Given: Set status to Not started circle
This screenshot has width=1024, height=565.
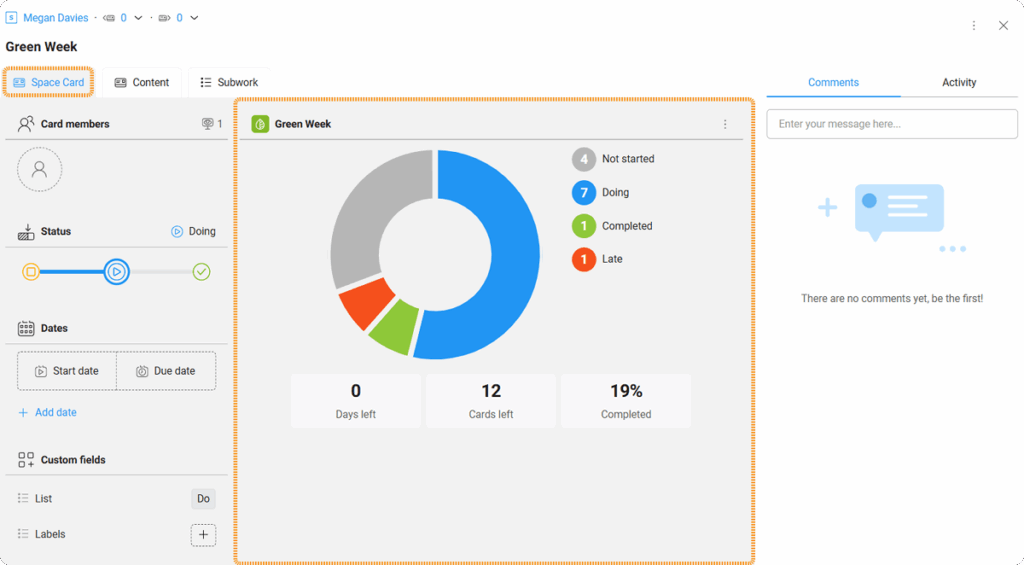Looking at the screenshot, I should [x=31, y=272].
